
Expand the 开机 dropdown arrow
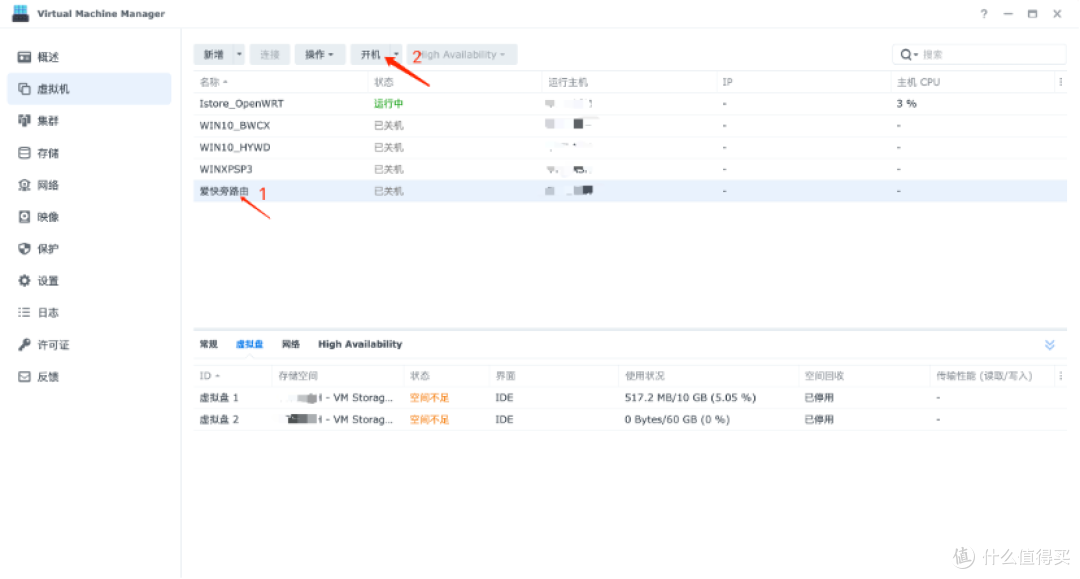coord(396,54)
